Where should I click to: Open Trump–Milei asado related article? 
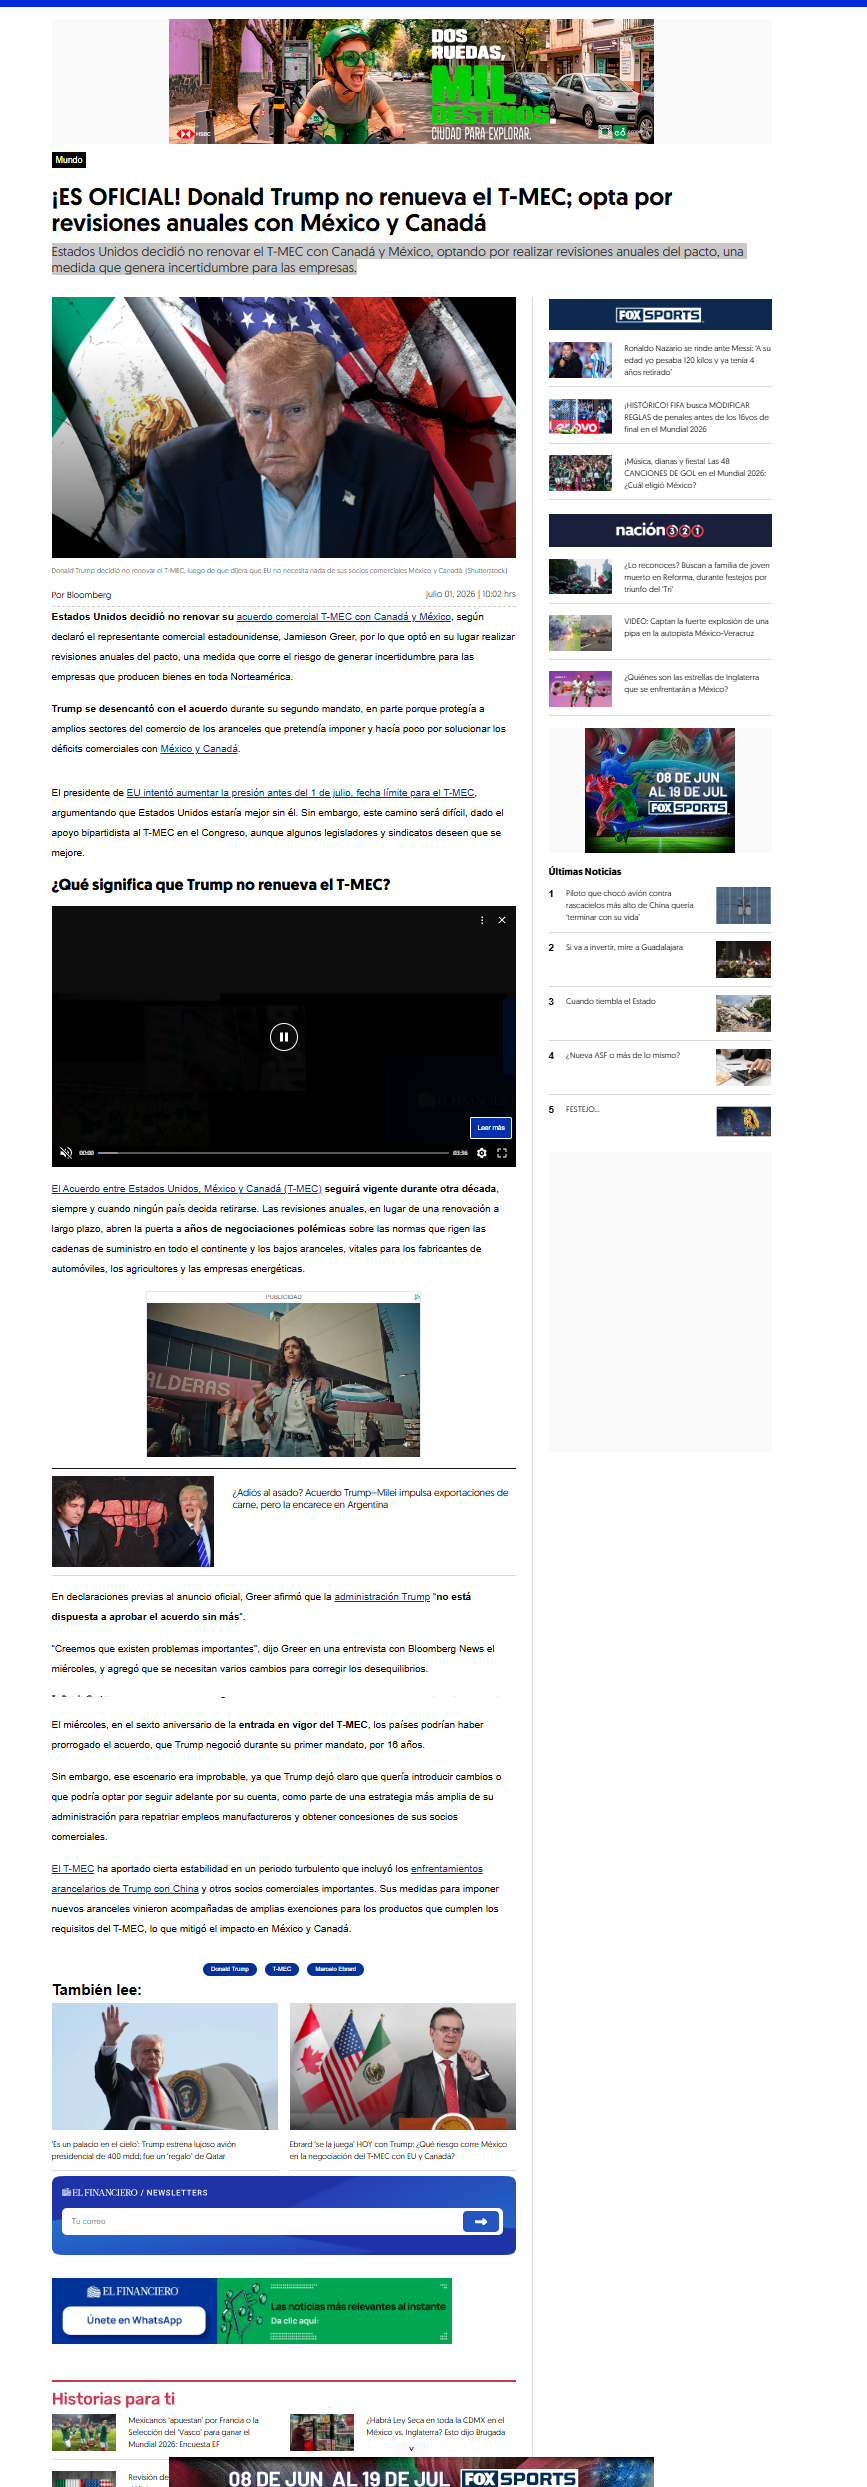tap(370, 1499)
